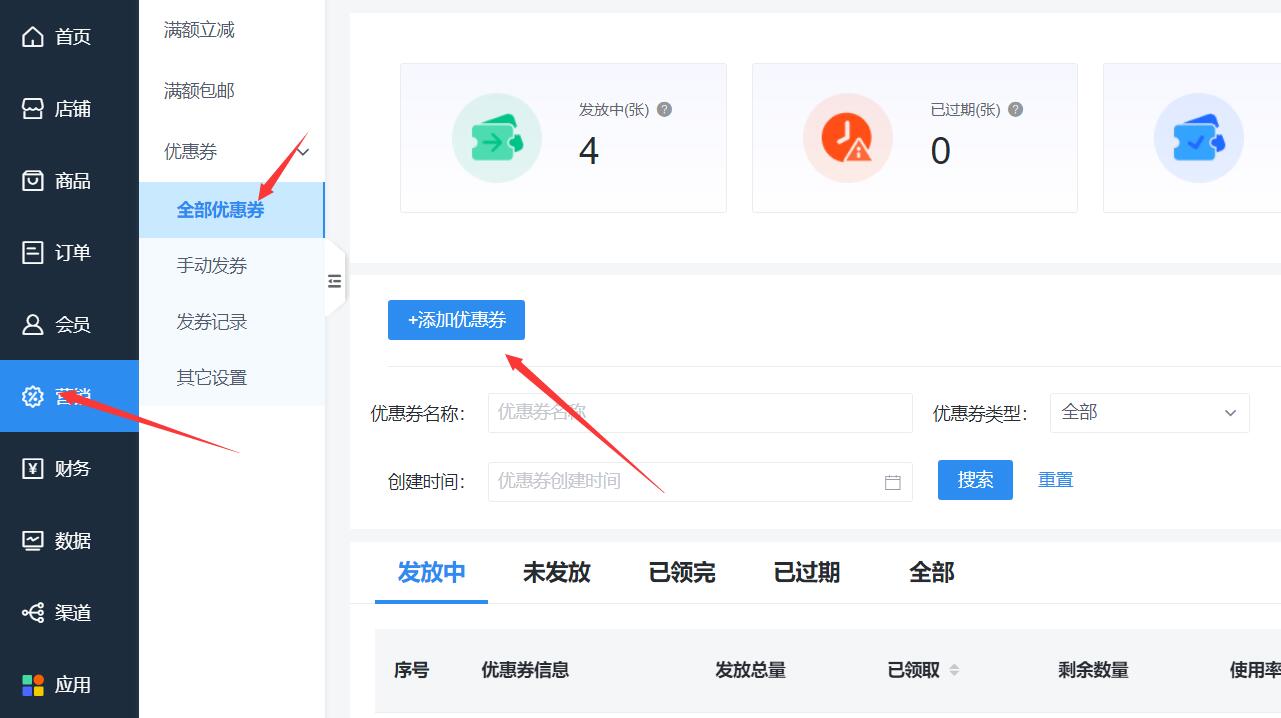Image resolution: width=1281 pixels, height=718 pixels.
Task: Click the 重置 reset link
Action: (1055, 480)
